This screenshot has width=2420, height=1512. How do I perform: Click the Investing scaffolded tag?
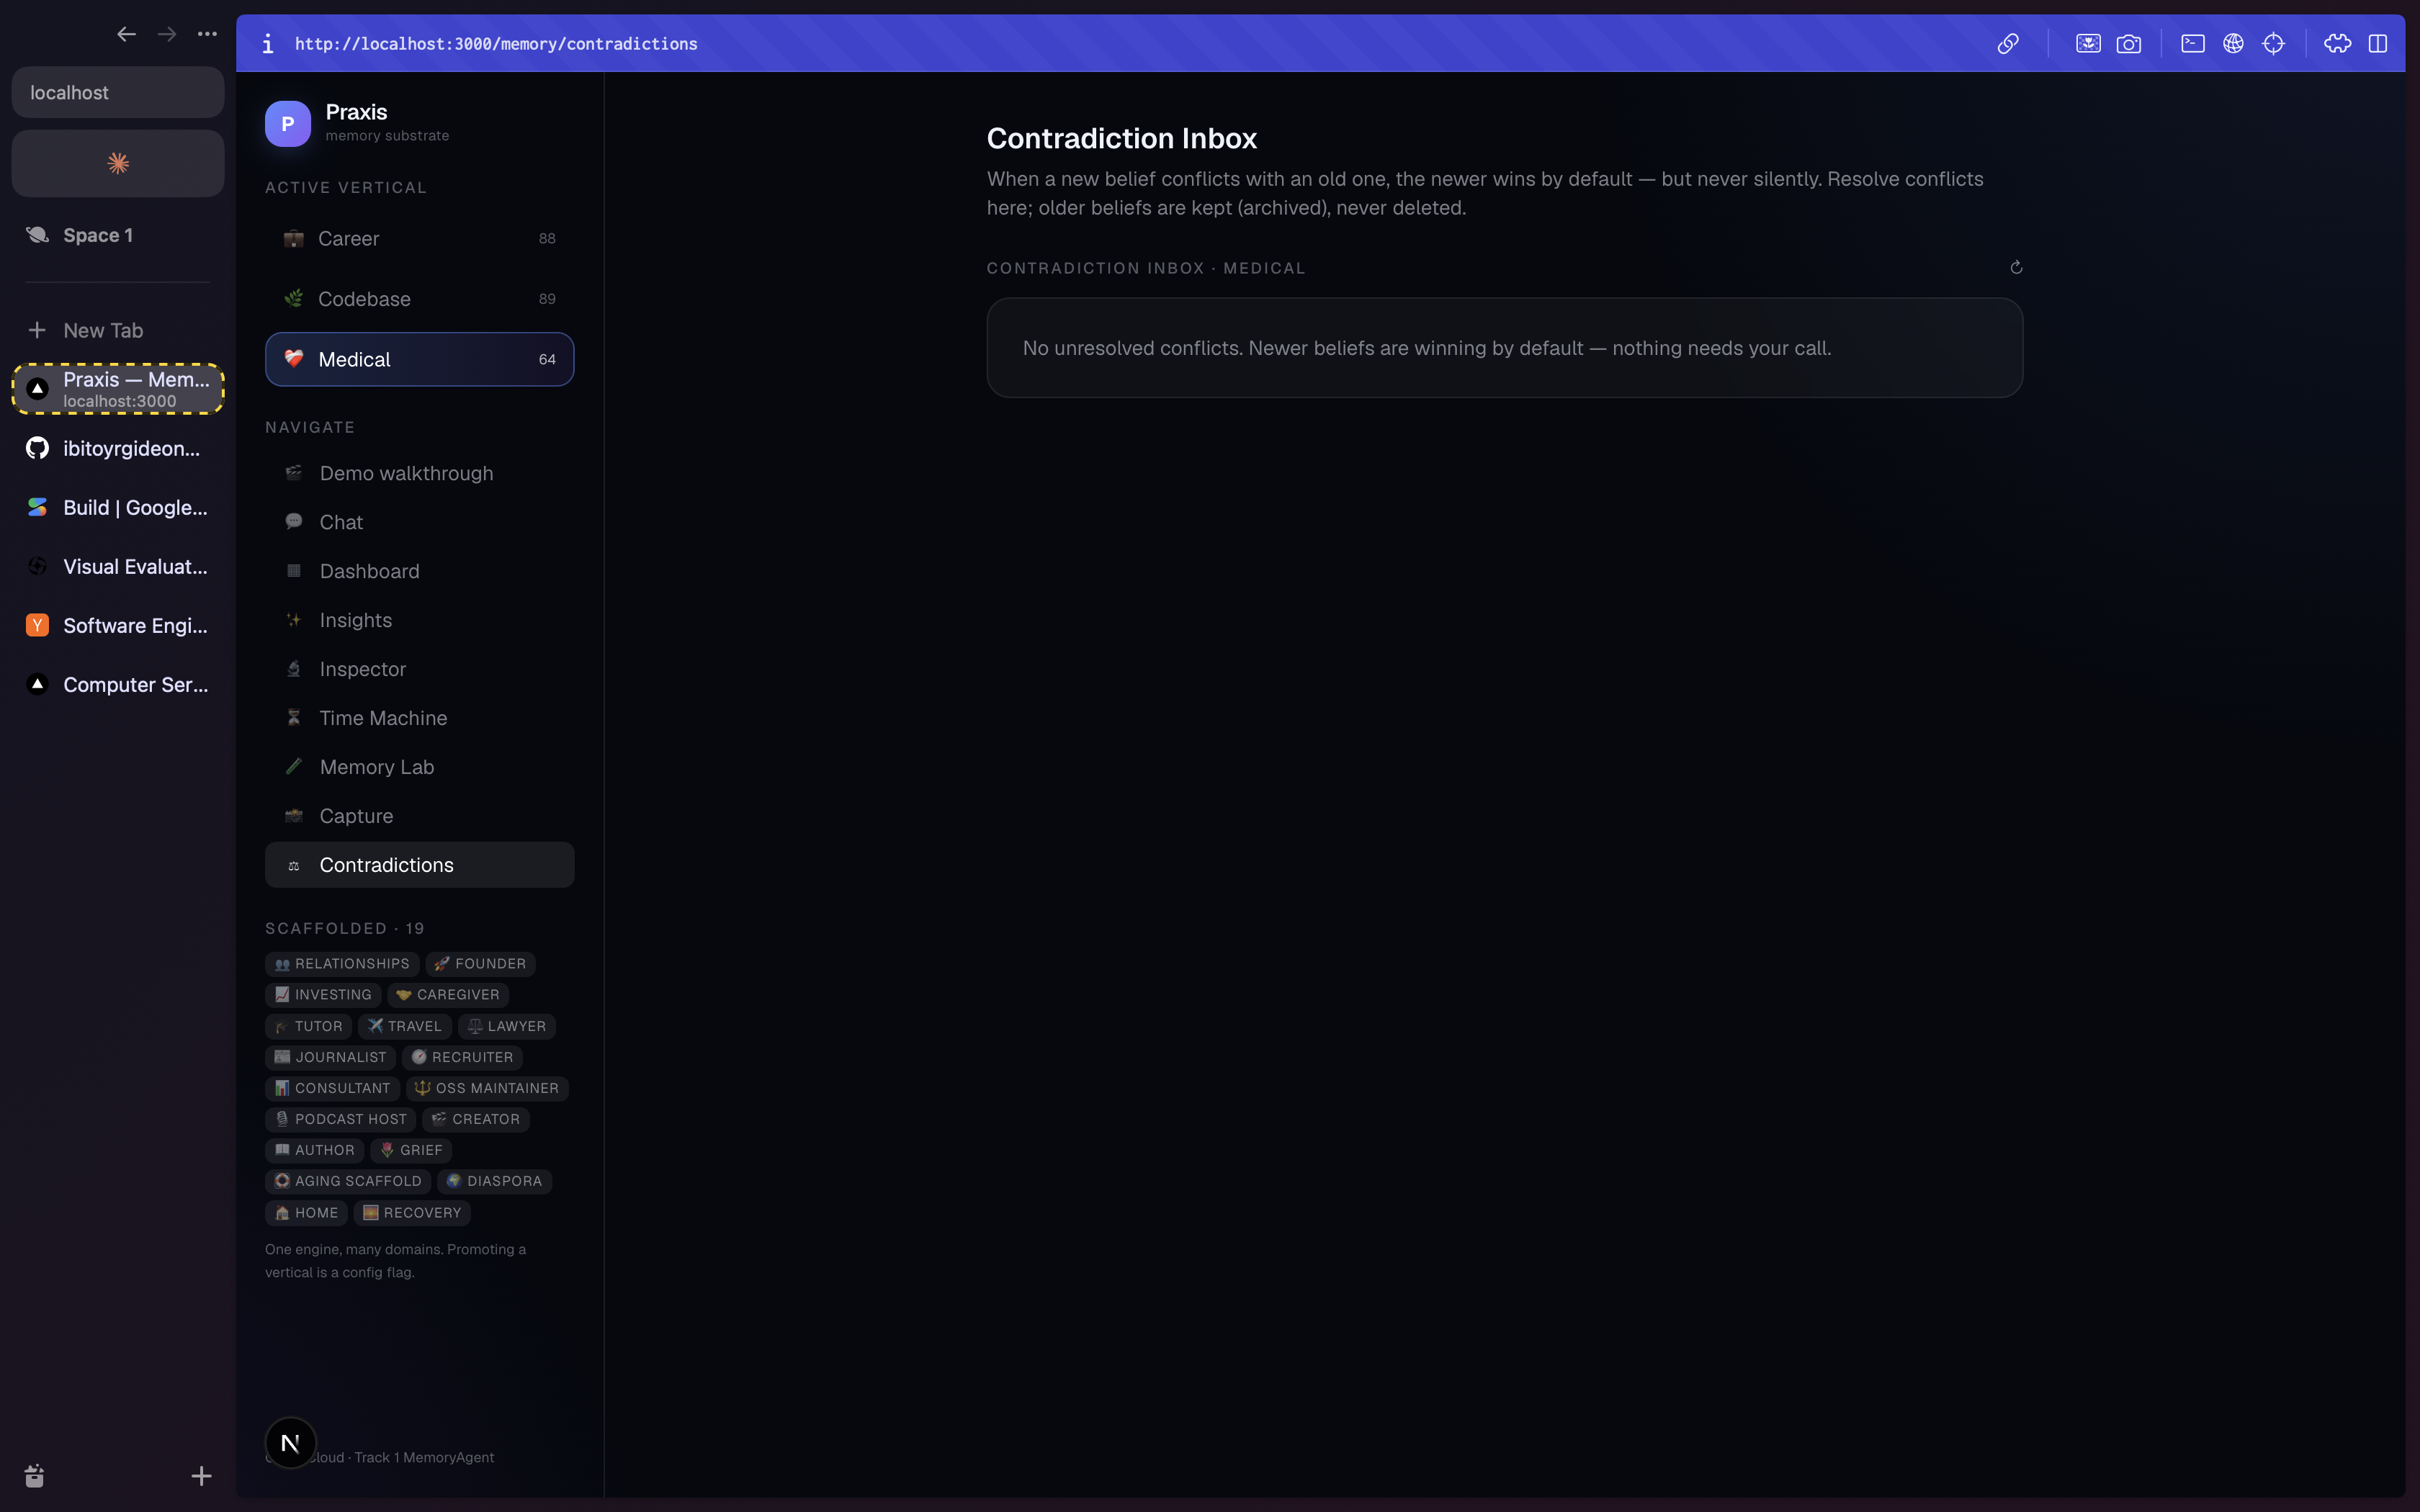[x=323, y=995]
